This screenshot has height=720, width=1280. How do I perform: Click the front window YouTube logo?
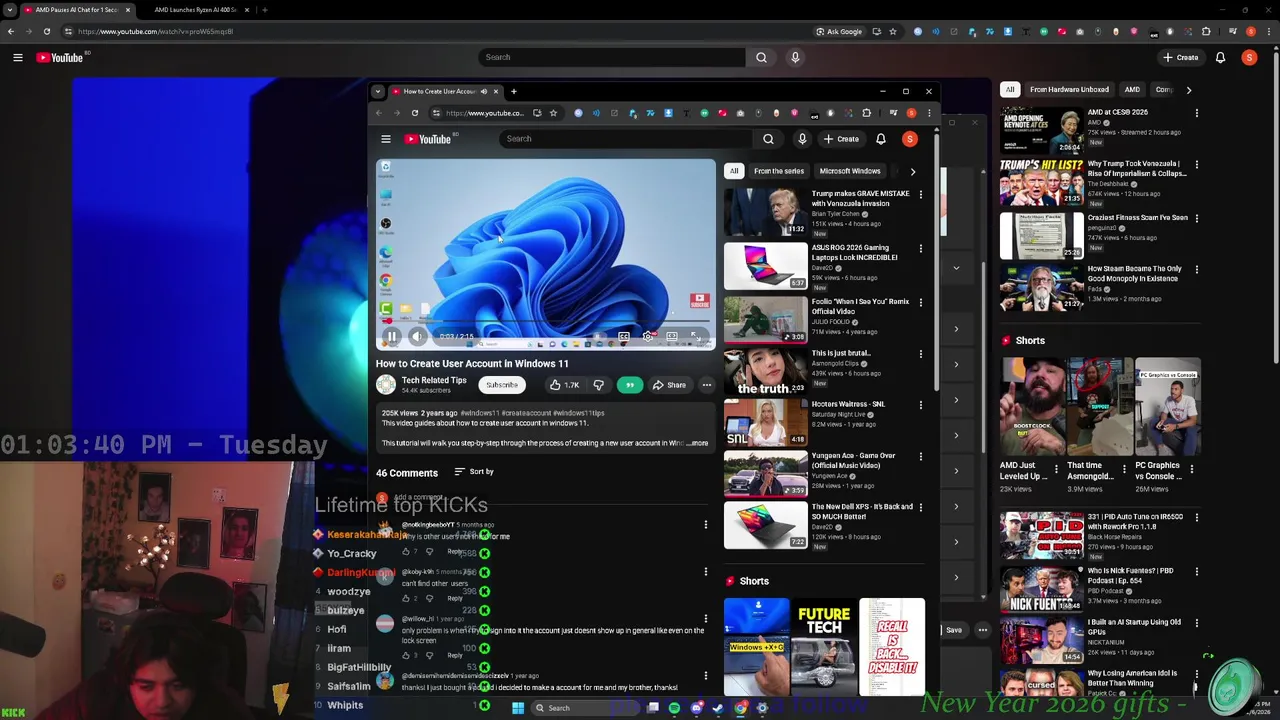428,139
